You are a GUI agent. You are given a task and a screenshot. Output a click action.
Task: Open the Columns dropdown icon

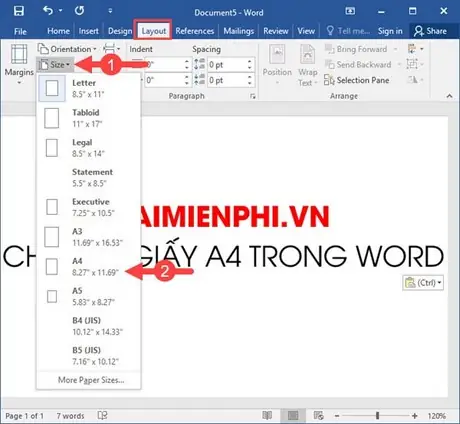[111, 49]
